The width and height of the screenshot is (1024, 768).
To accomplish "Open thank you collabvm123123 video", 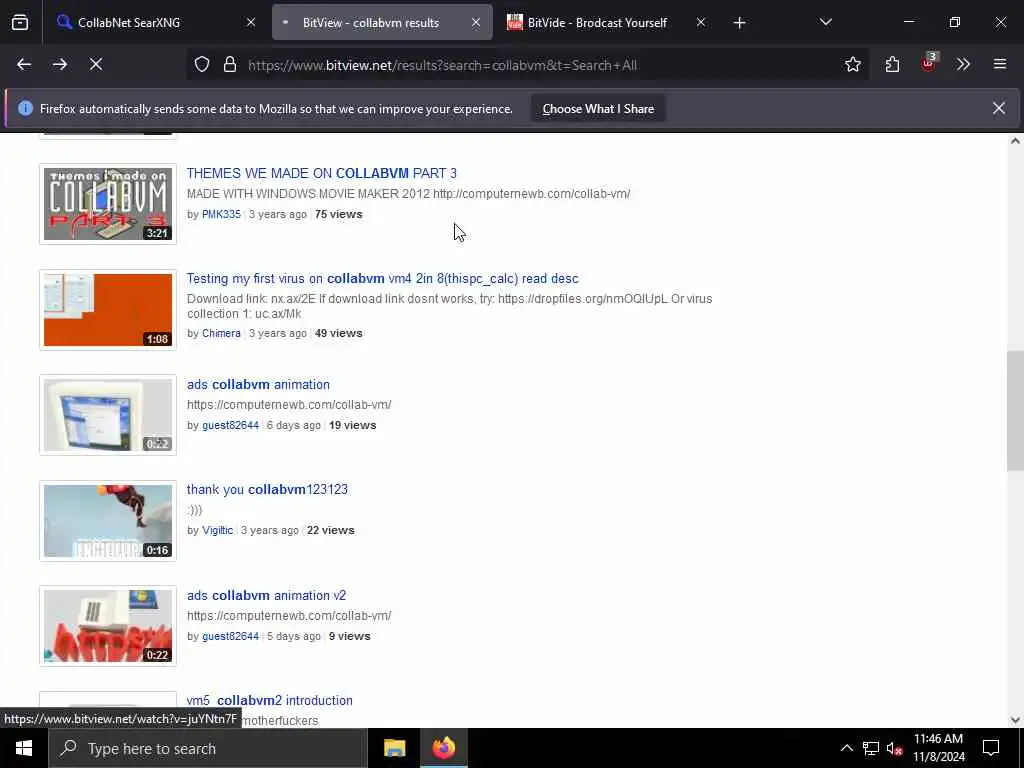I will [x=267, y=489].
